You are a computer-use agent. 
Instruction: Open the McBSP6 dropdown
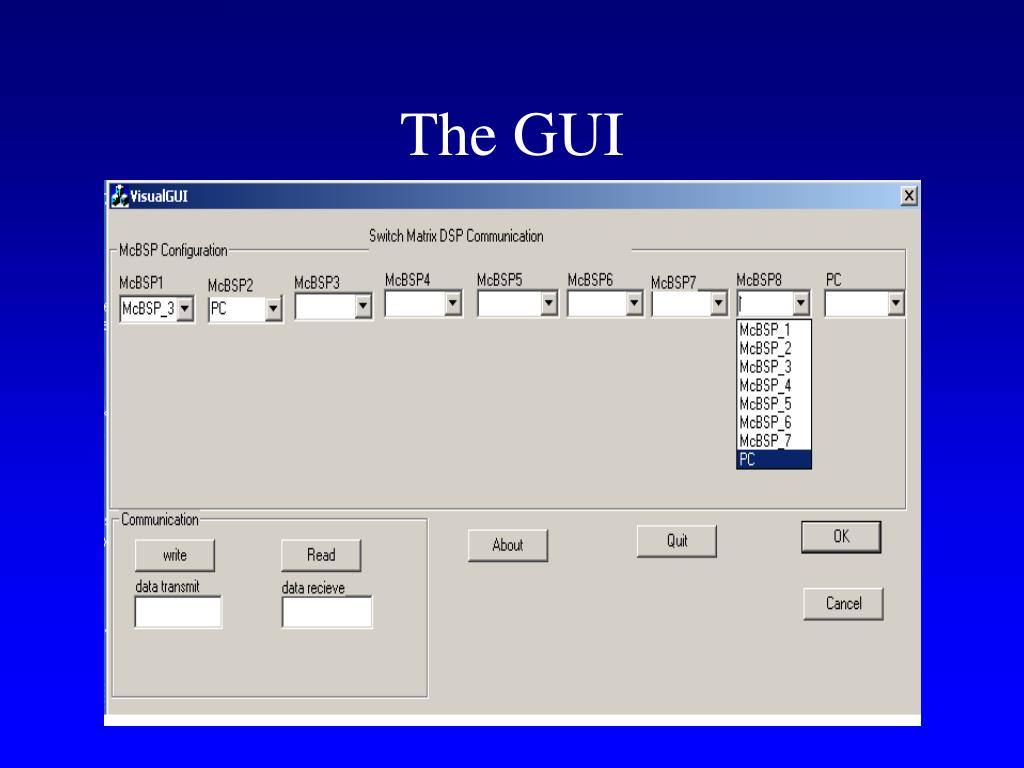tap(633, 303)
